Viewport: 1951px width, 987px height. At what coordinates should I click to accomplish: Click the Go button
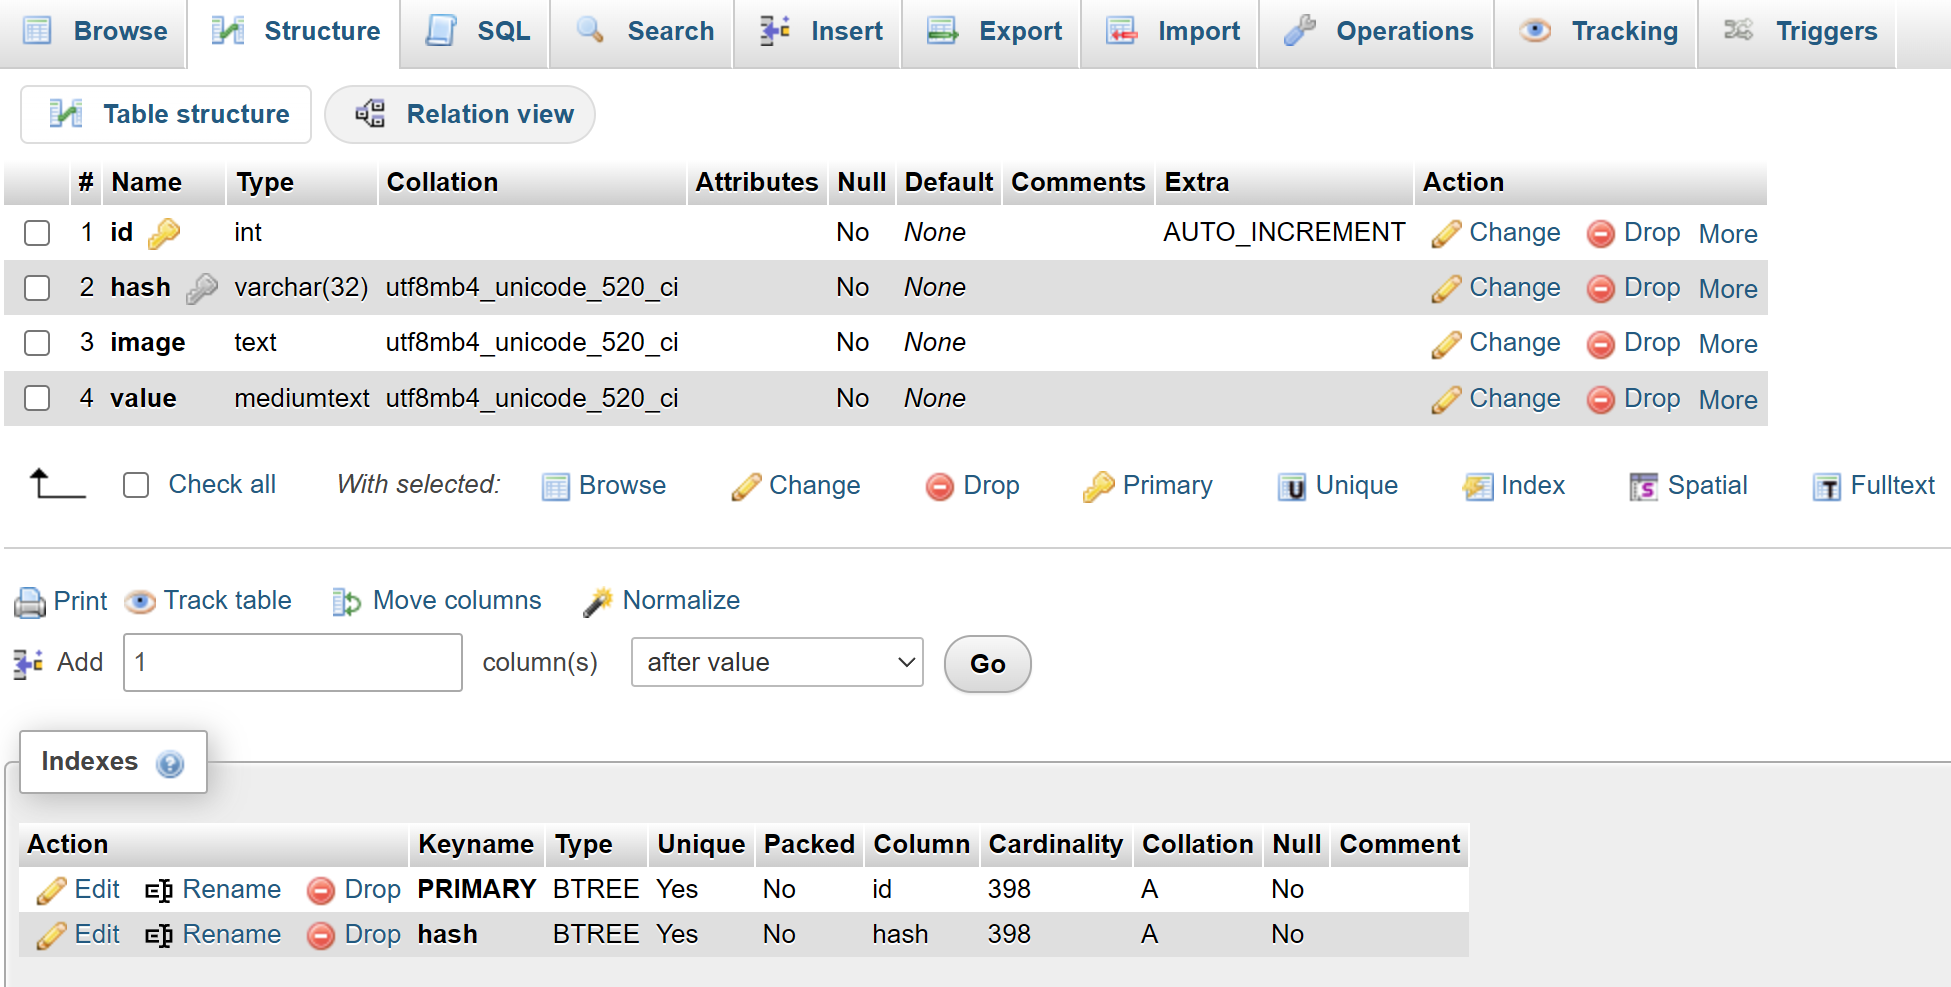pos(987,664)
